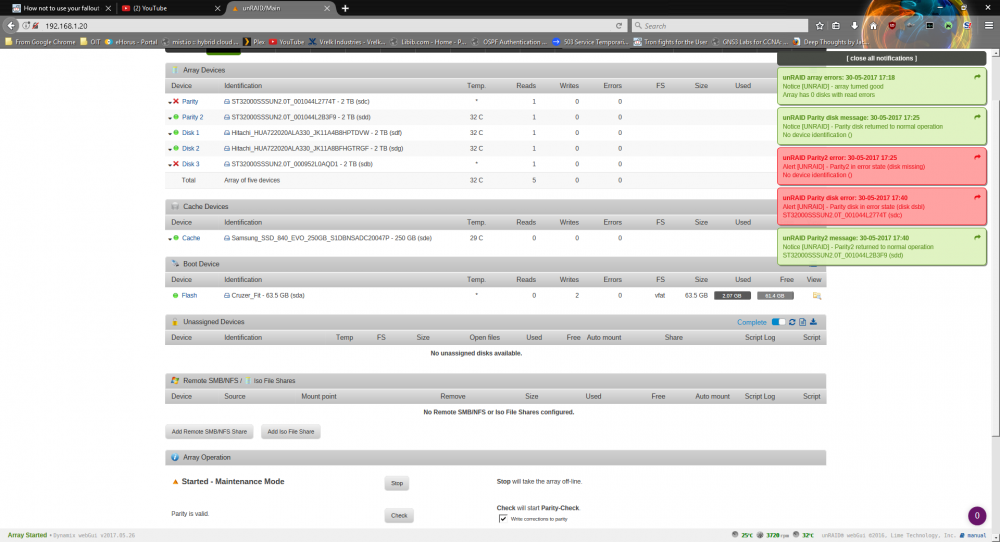Click the Check parity button
This screenshot has width=1000, height=542.
pos(399,515)
